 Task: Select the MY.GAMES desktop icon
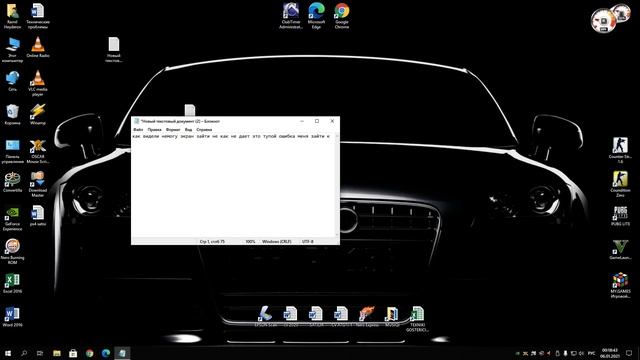(x=620, y=285)
